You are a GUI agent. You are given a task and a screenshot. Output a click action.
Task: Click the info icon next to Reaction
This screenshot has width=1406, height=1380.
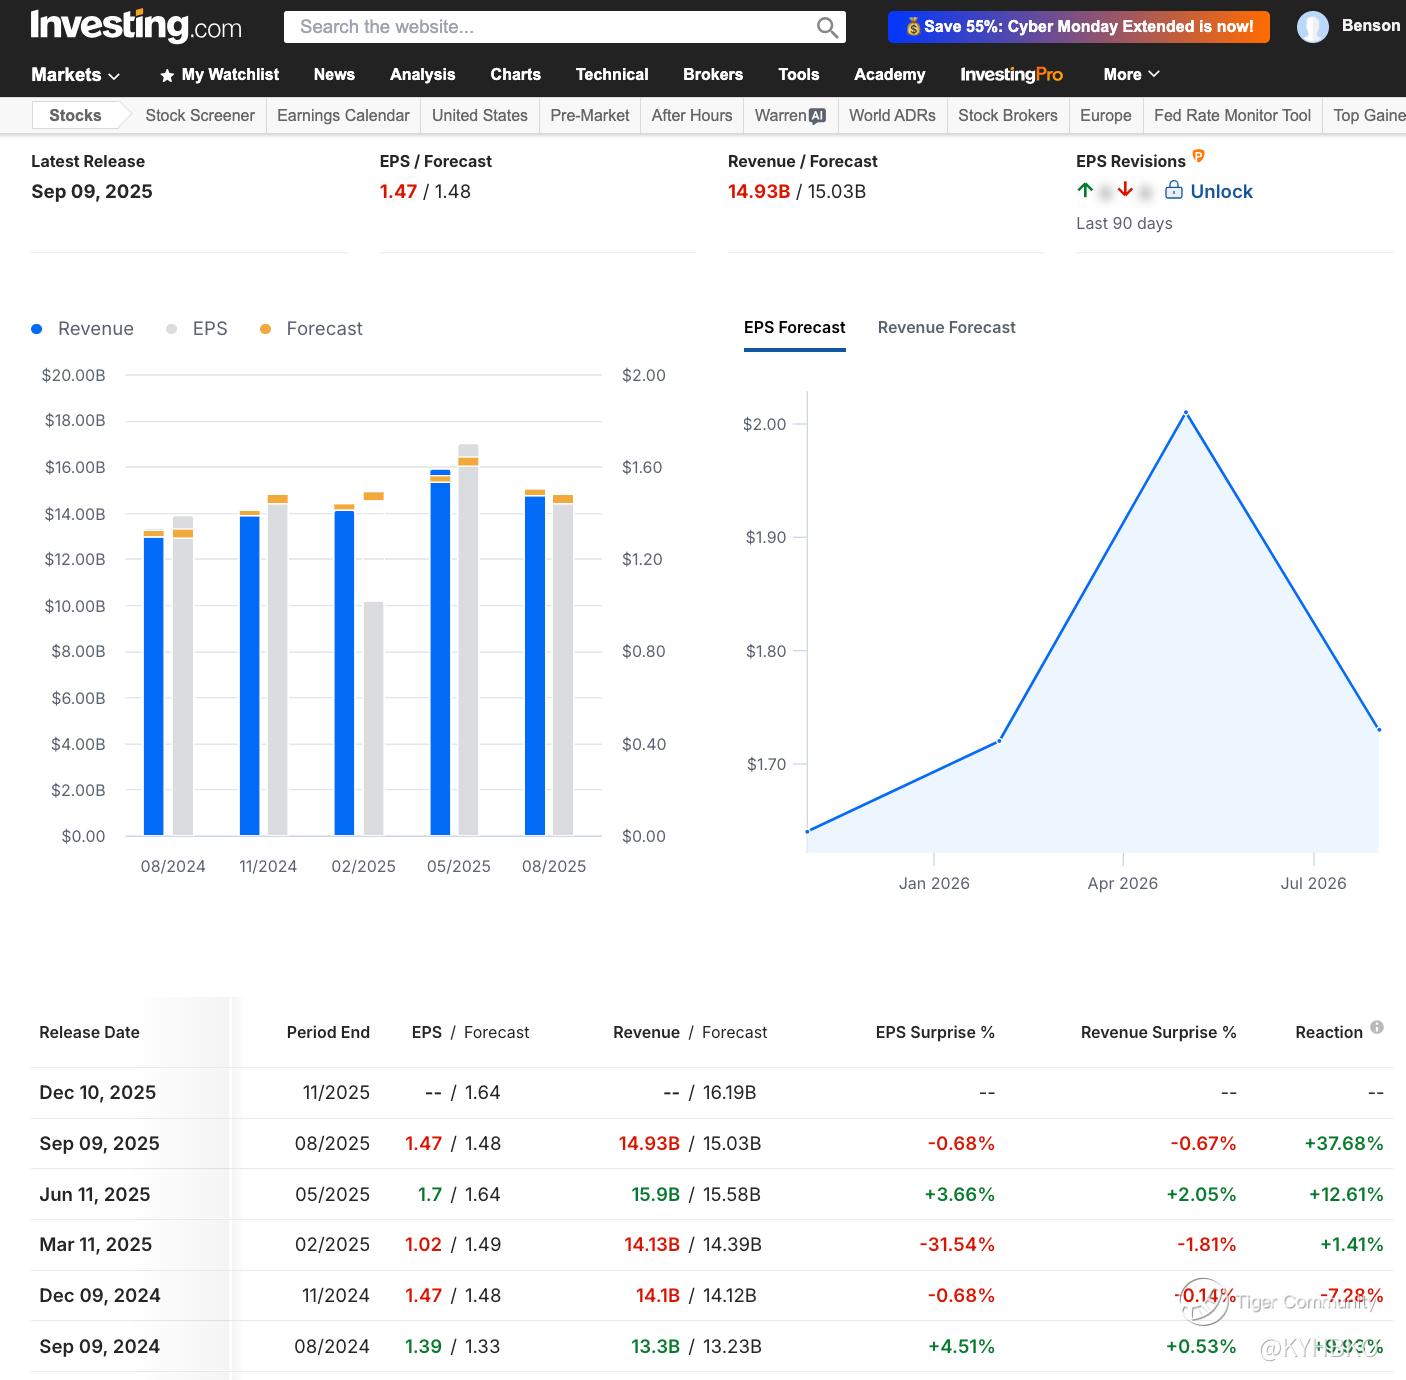coord(1377,1027)
